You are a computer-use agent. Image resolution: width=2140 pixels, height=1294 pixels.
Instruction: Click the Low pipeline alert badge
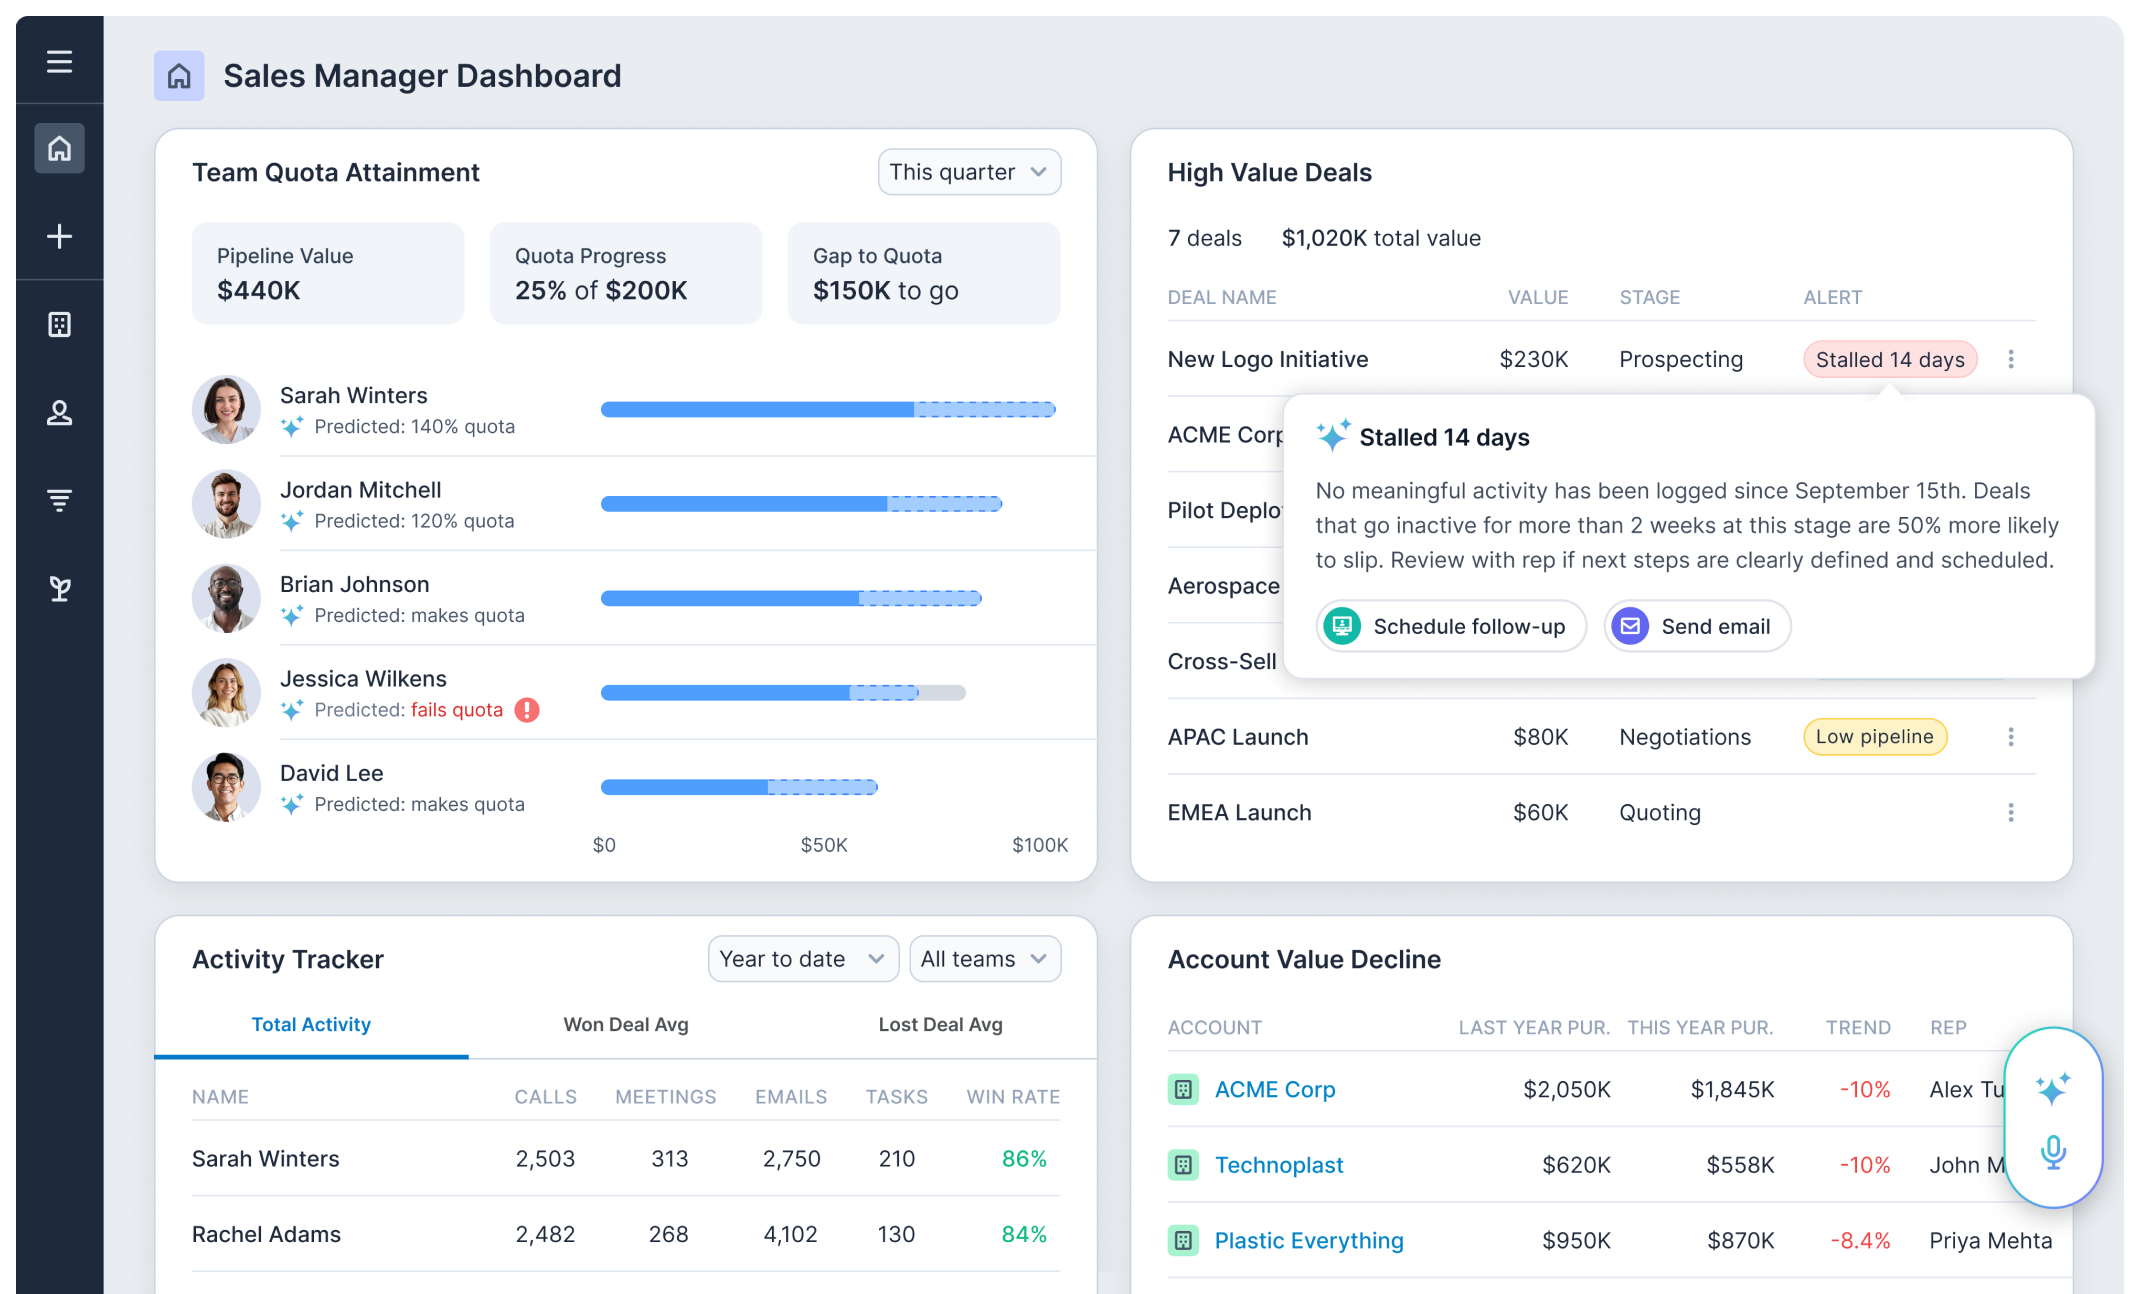[1875, 737]
